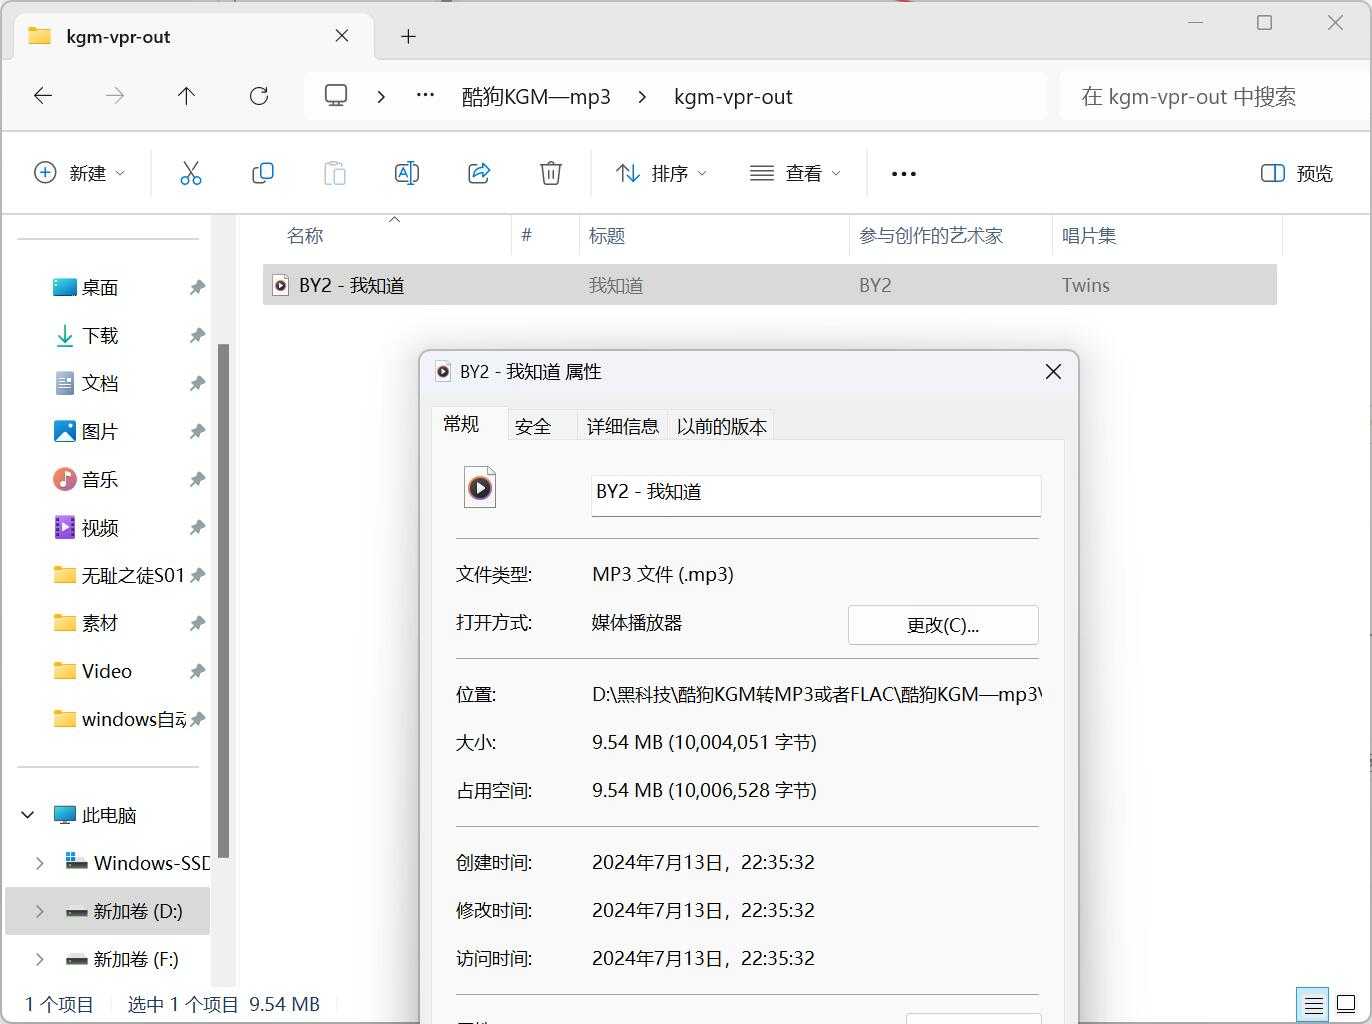This screenshot has width=1372, height=1024.
Task: Click the Cut scissors icon
Action: click(191, 173)
